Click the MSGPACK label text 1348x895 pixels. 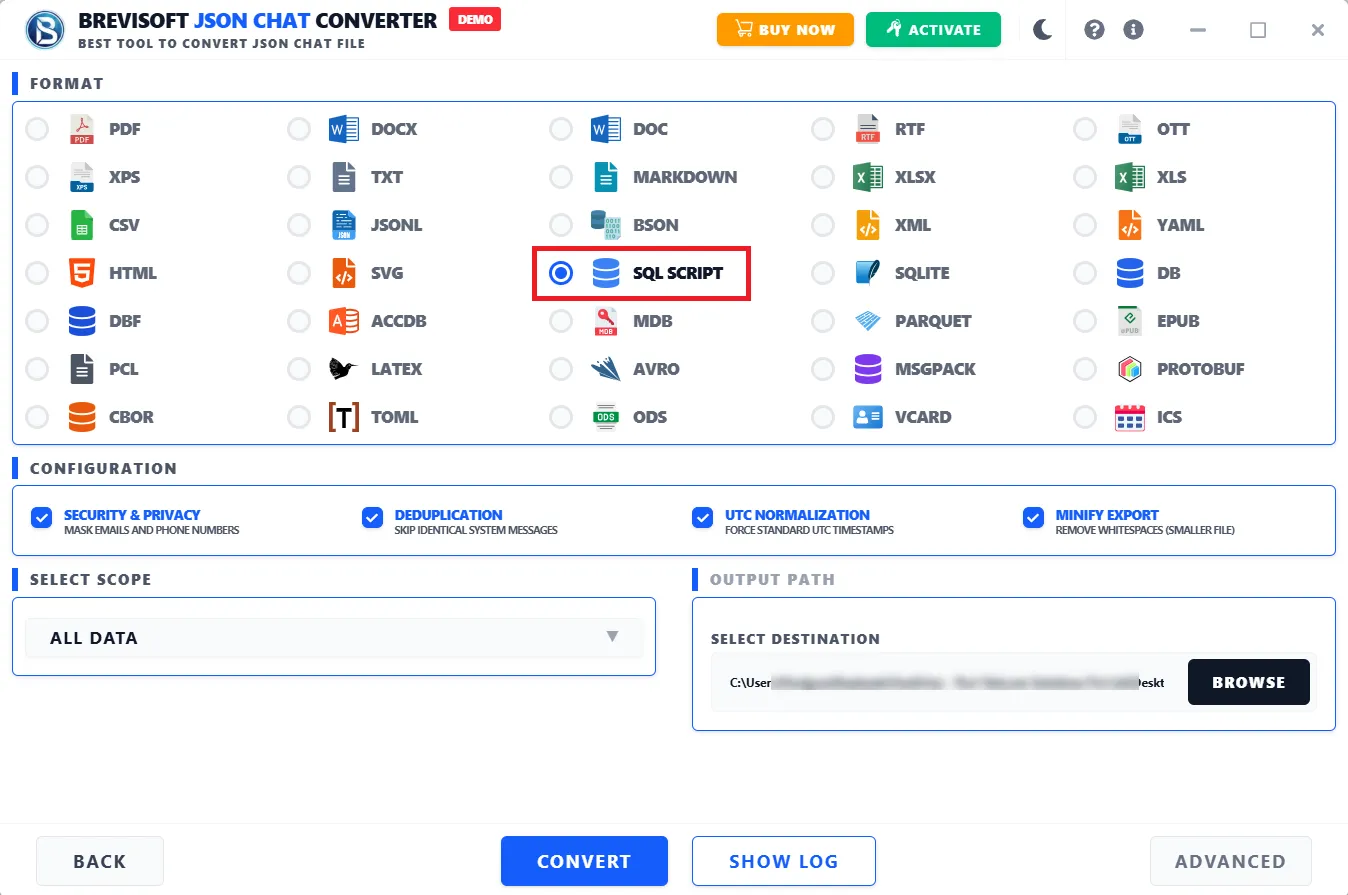936,369
